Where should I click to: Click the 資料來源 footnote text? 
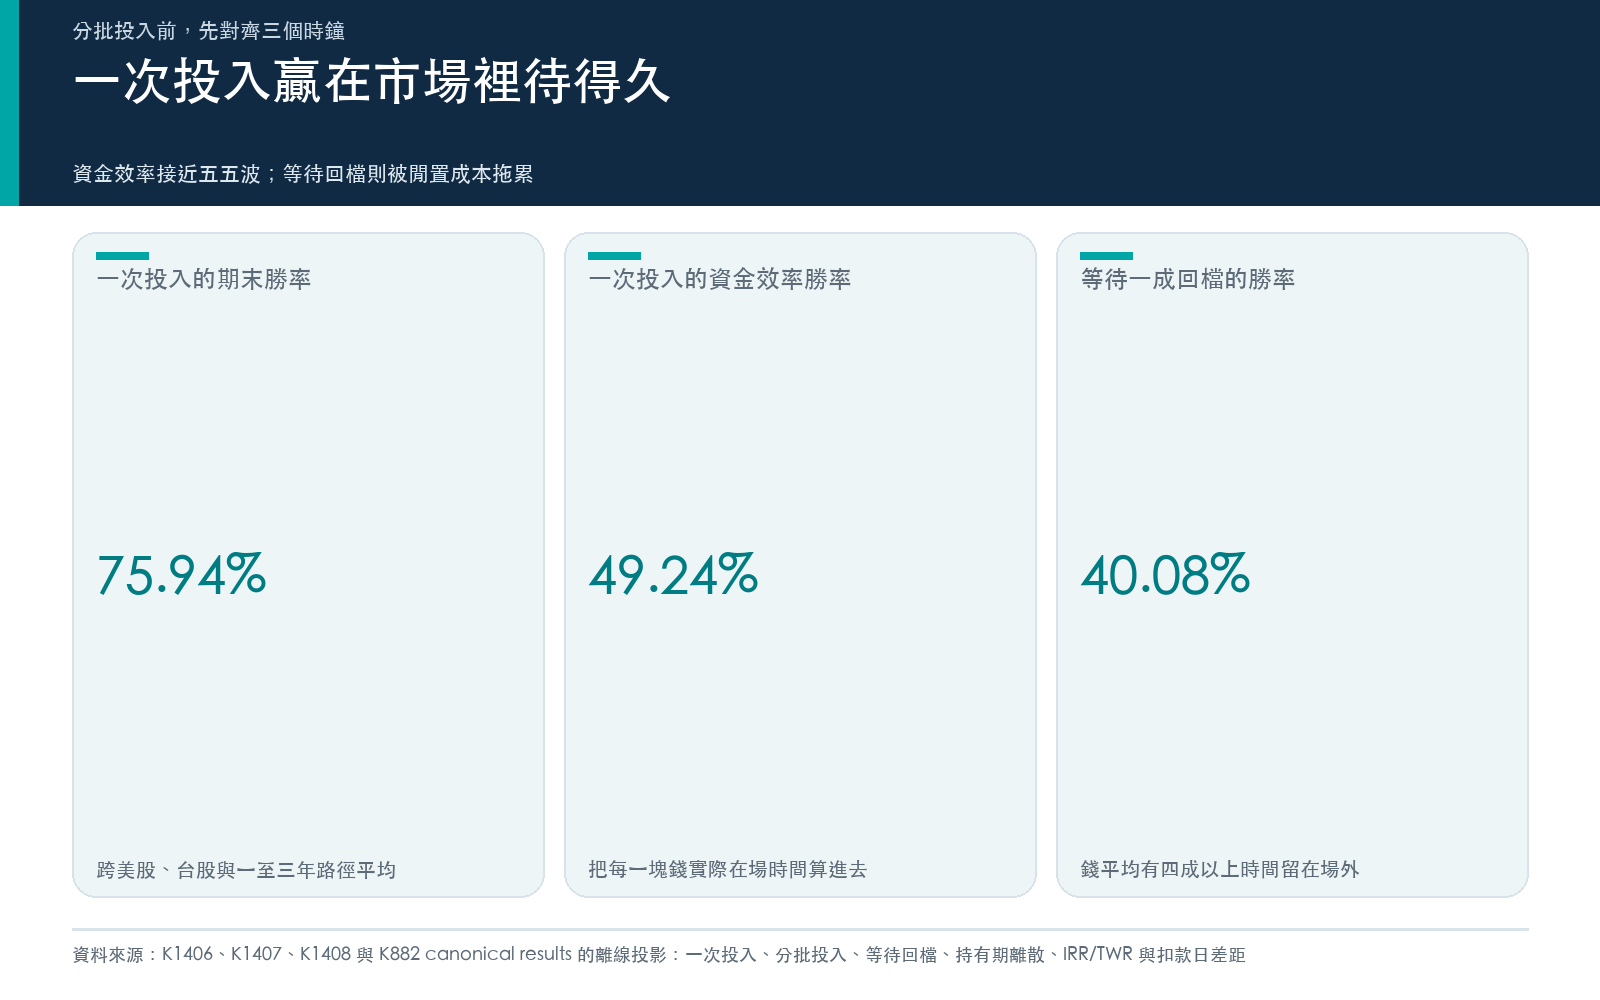[659, 955]
